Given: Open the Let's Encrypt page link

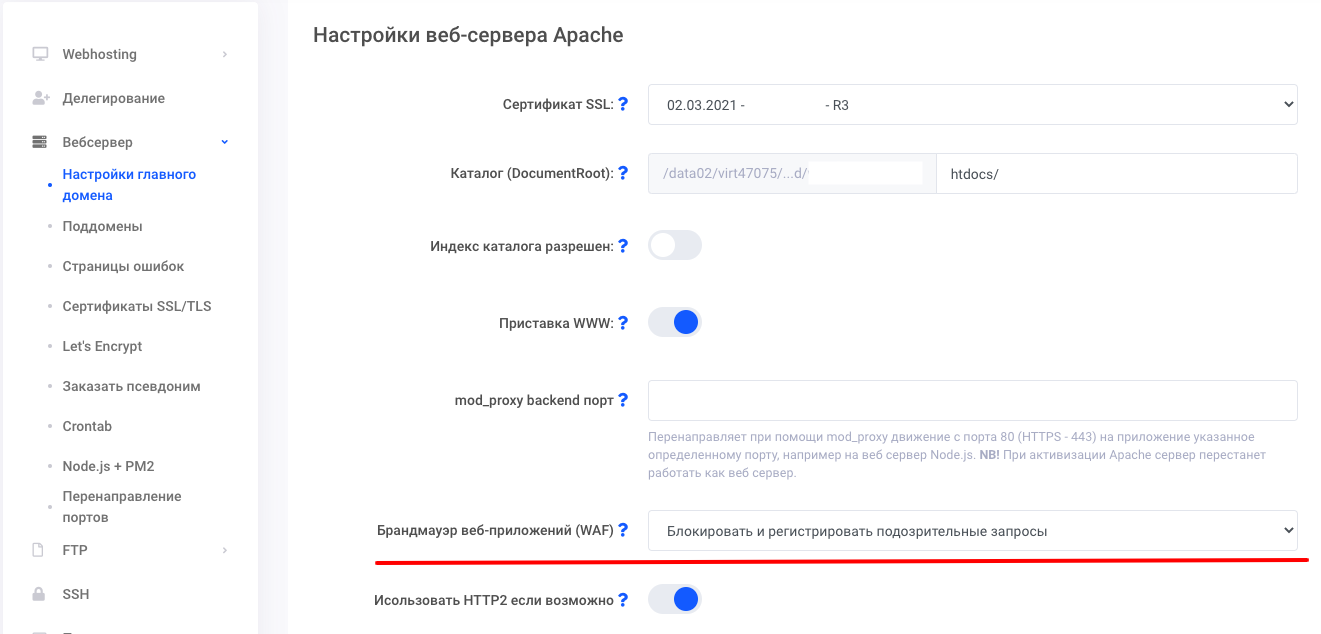Looking at the screenshot, I should (102, 346).
